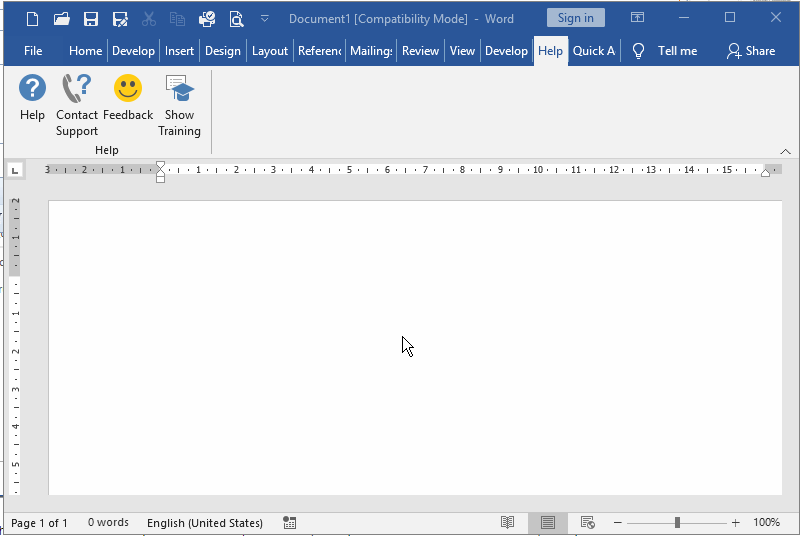Open zoom dialog via 100% level

(766, 522)
